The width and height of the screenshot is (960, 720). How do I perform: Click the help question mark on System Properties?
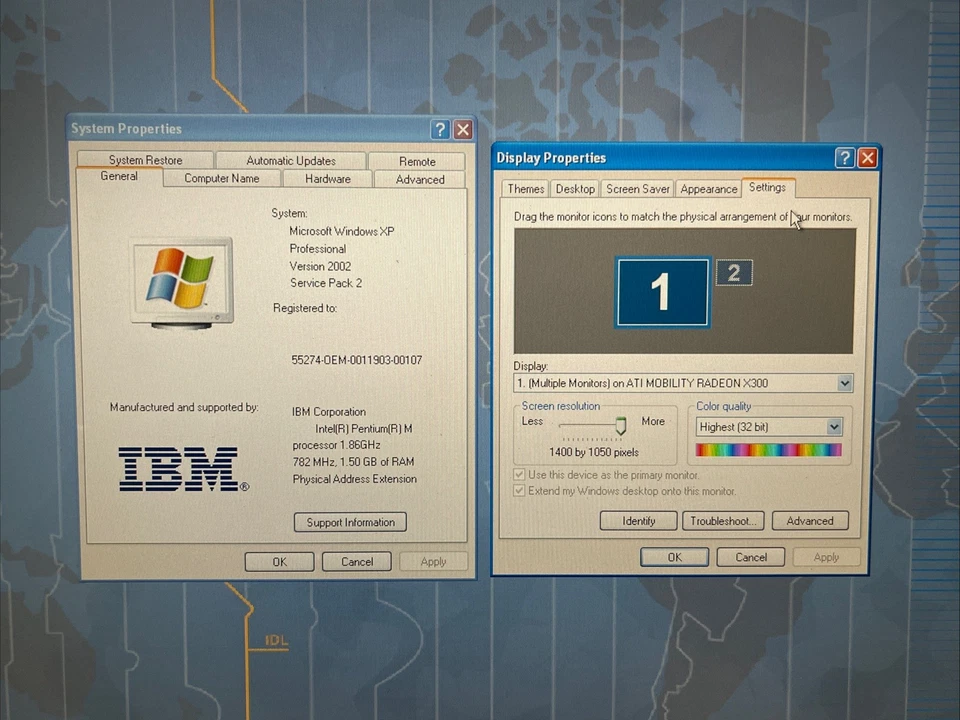click(439, 129)
